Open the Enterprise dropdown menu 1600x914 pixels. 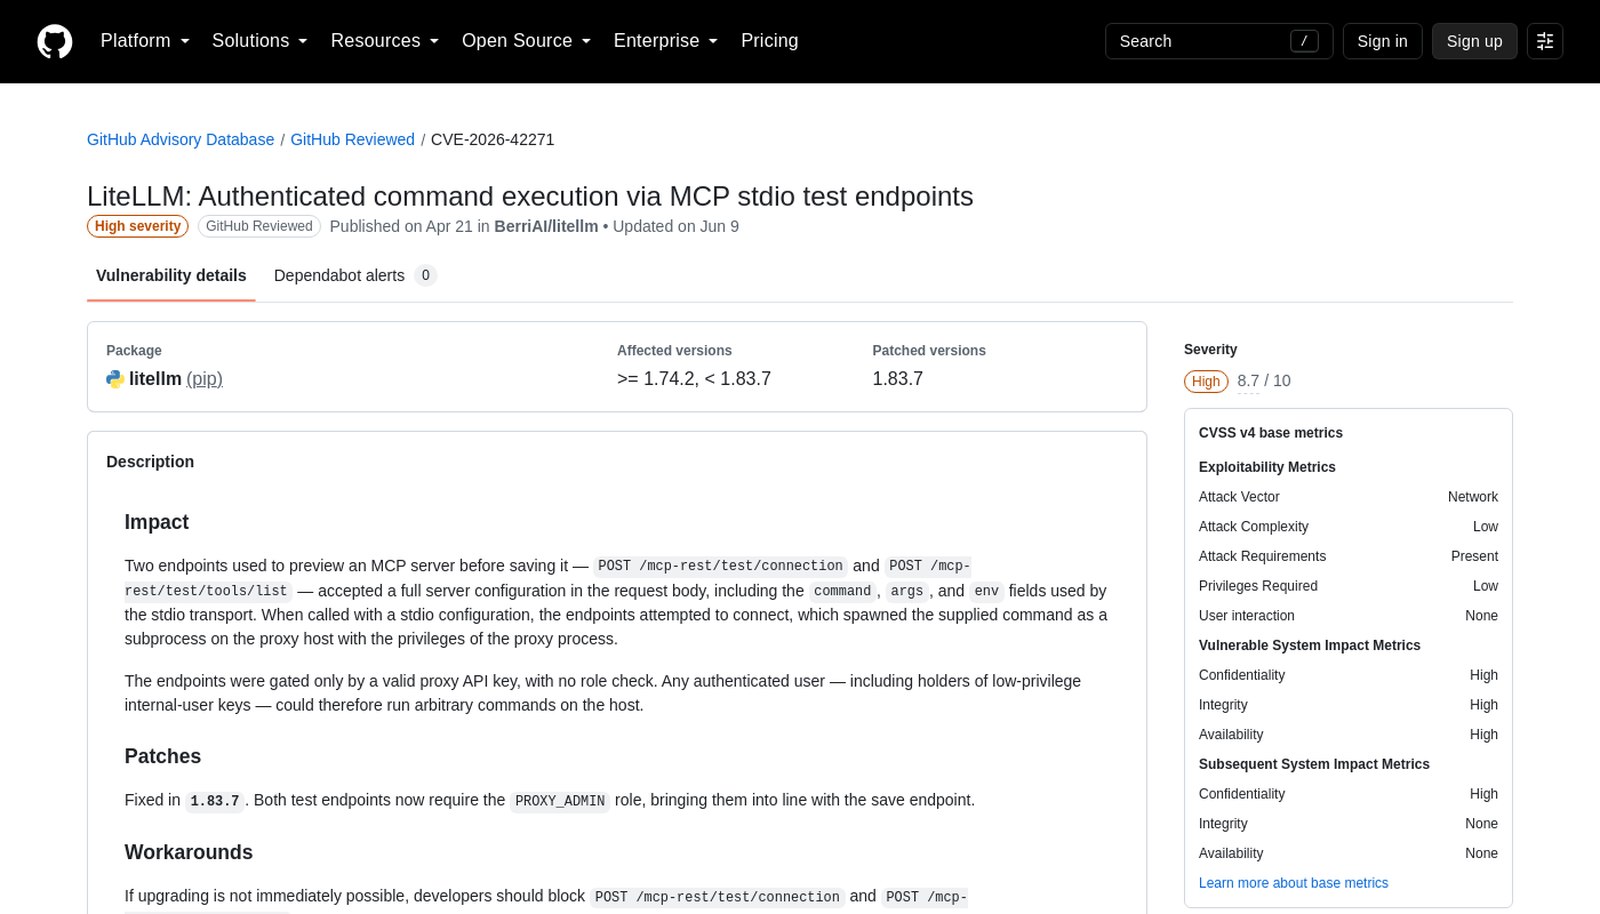point(666,41)
